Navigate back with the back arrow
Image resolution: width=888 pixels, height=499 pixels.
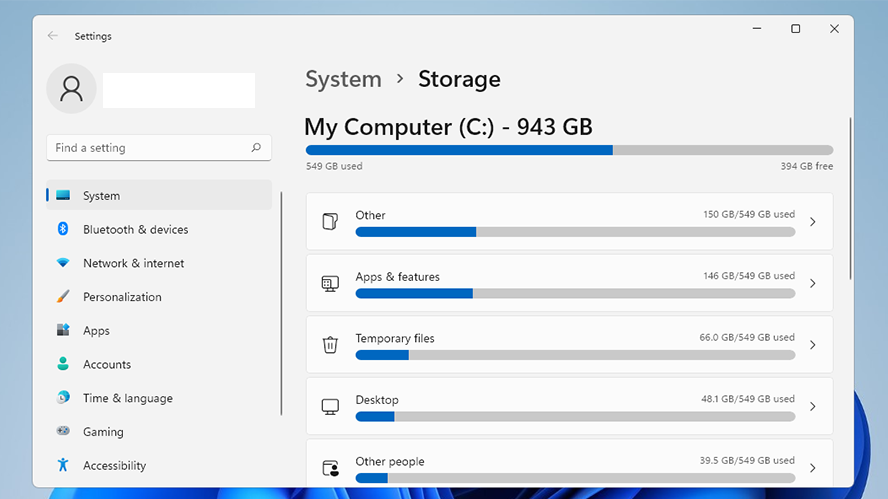(53, 36)
